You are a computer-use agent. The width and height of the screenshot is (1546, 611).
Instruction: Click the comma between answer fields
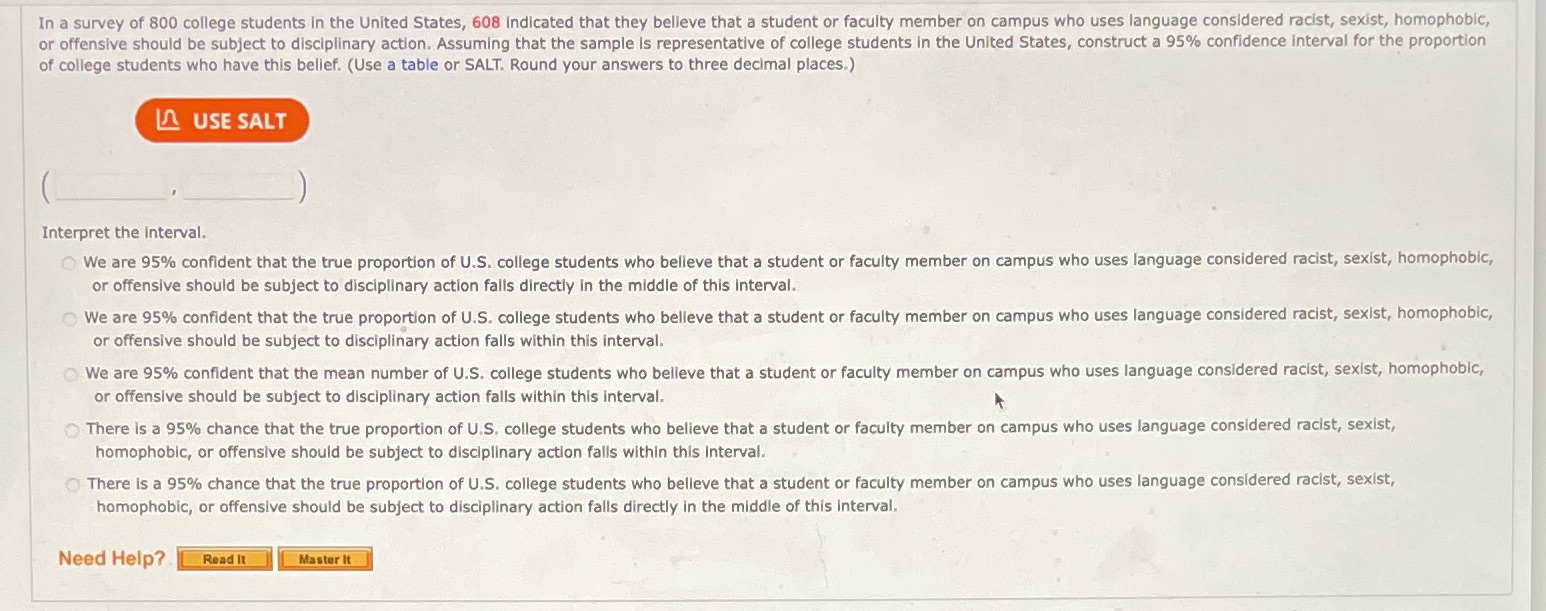pos(173,192)
